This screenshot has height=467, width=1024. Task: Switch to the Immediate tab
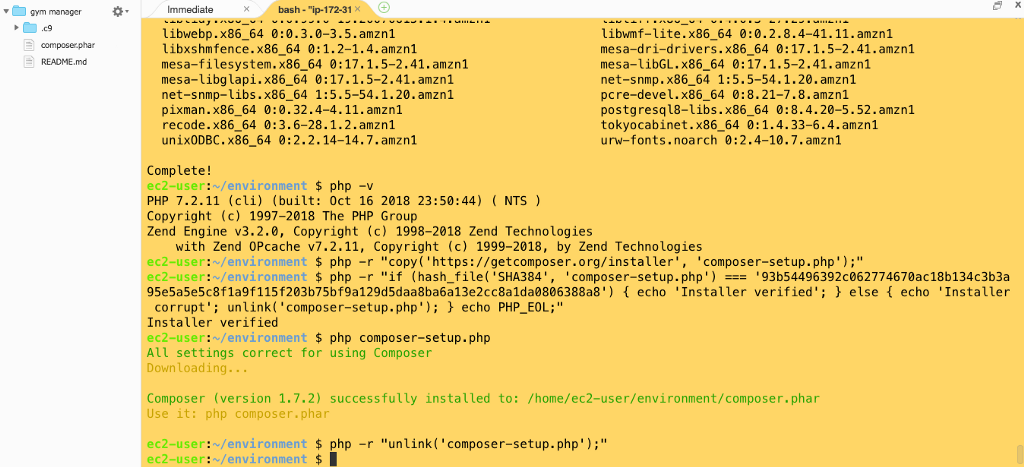[190, 9]
